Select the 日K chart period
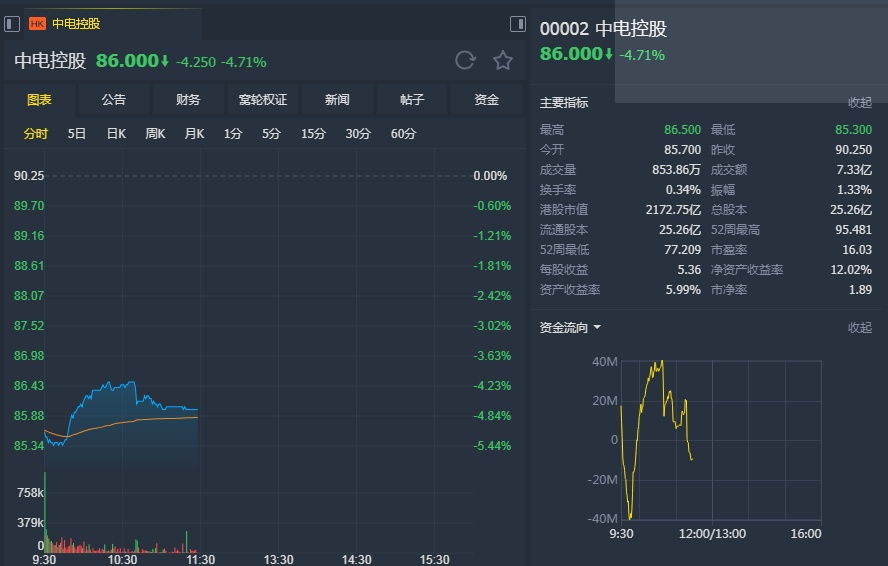Image resolution: width=888 pixels, height=566 pixels. (x=116, y=134)
